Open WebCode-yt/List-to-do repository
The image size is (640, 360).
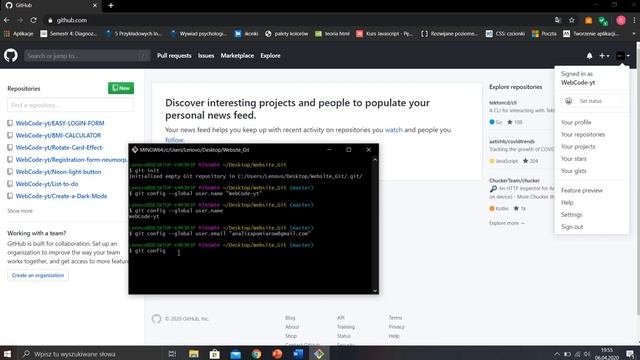click(47, 184)
